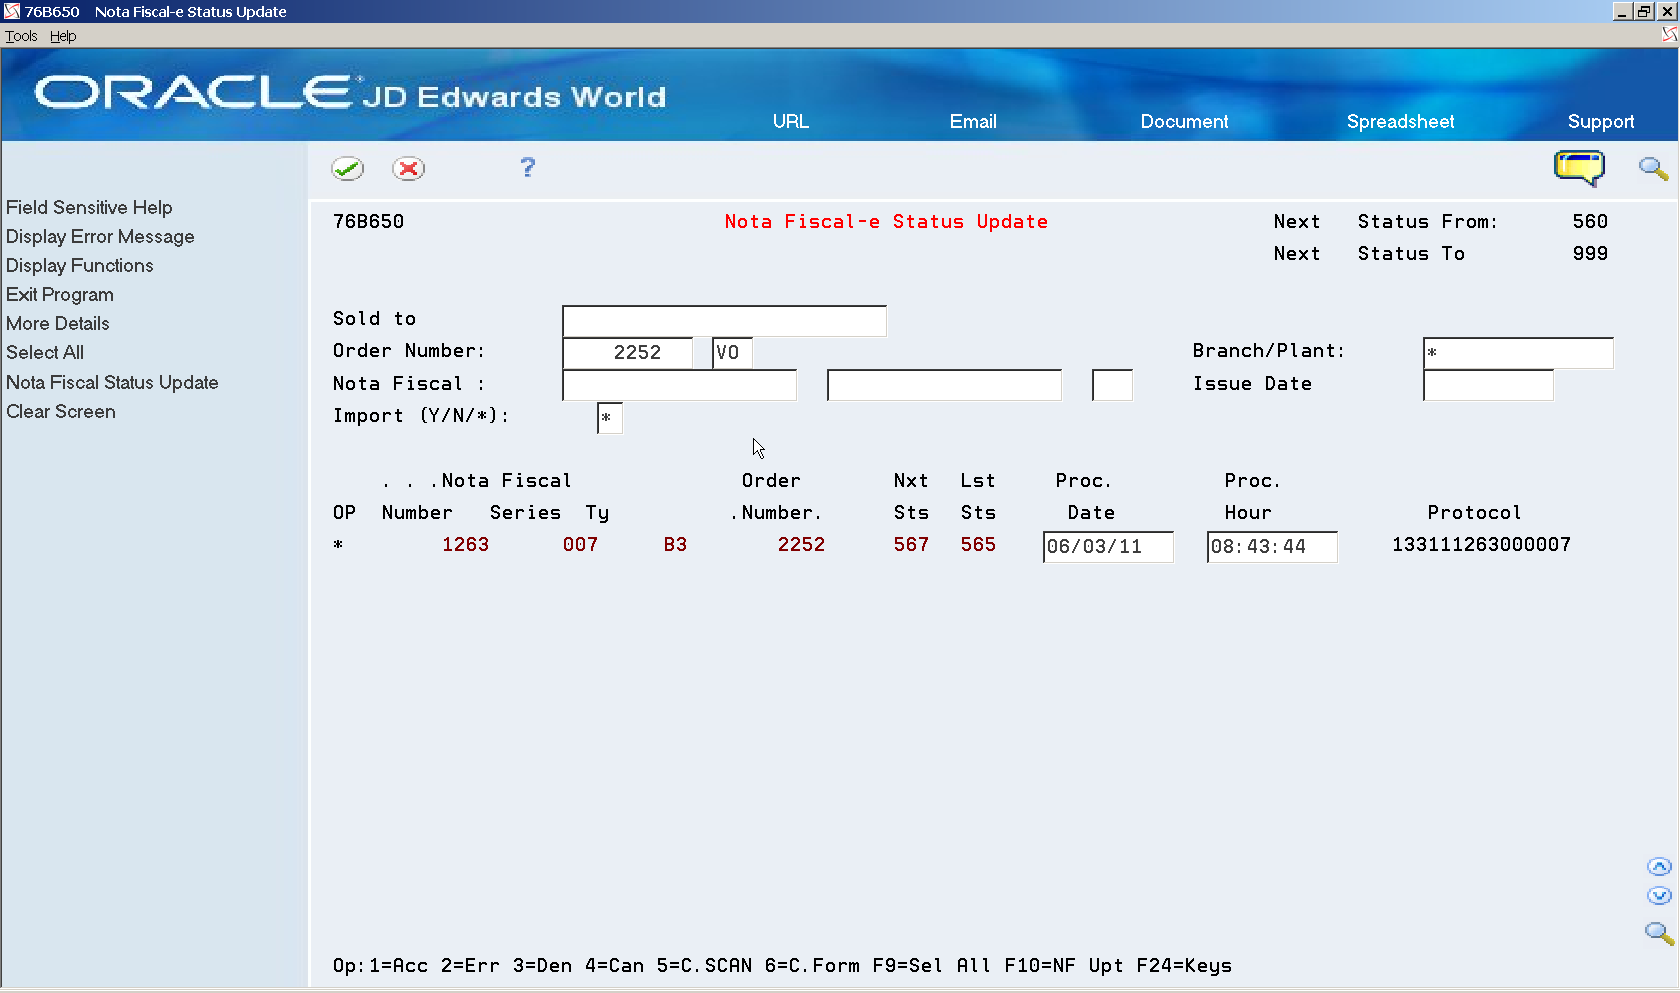The width and height of the screenshot is (1680, 993).
Task: Click the magnifier icon below the page arrows
Action: click(x=1659, y=933)
